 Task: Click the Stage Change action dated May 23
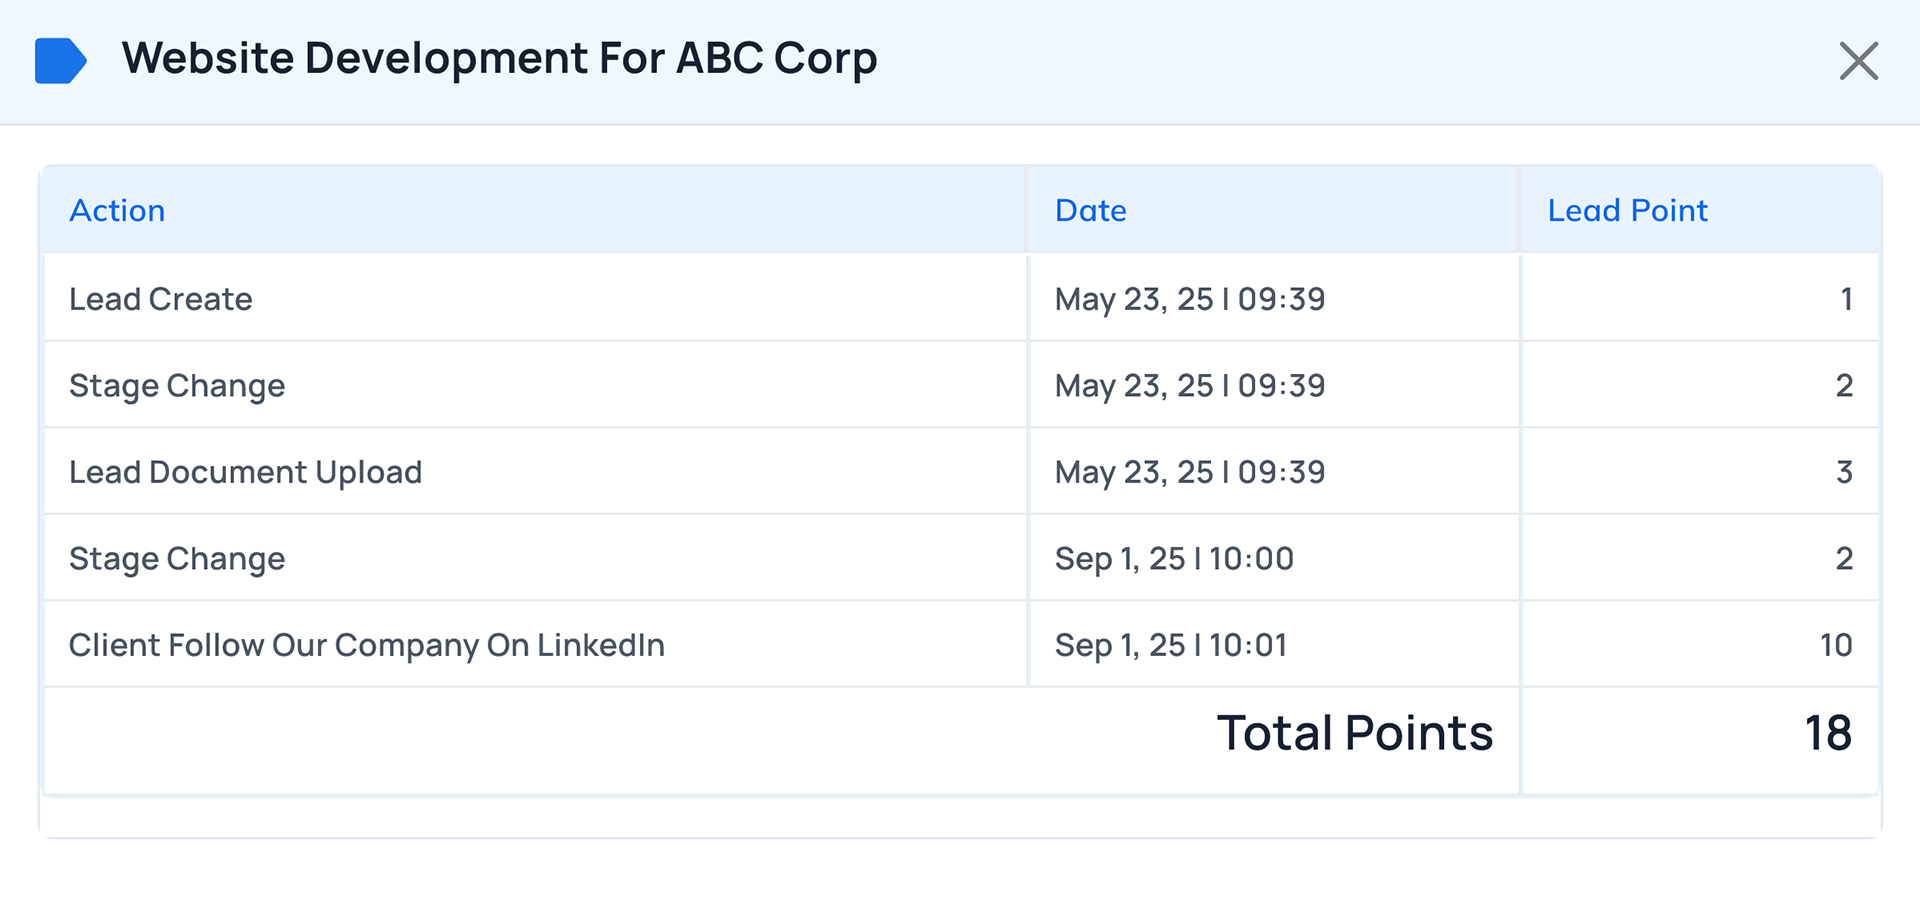(177, 386)
